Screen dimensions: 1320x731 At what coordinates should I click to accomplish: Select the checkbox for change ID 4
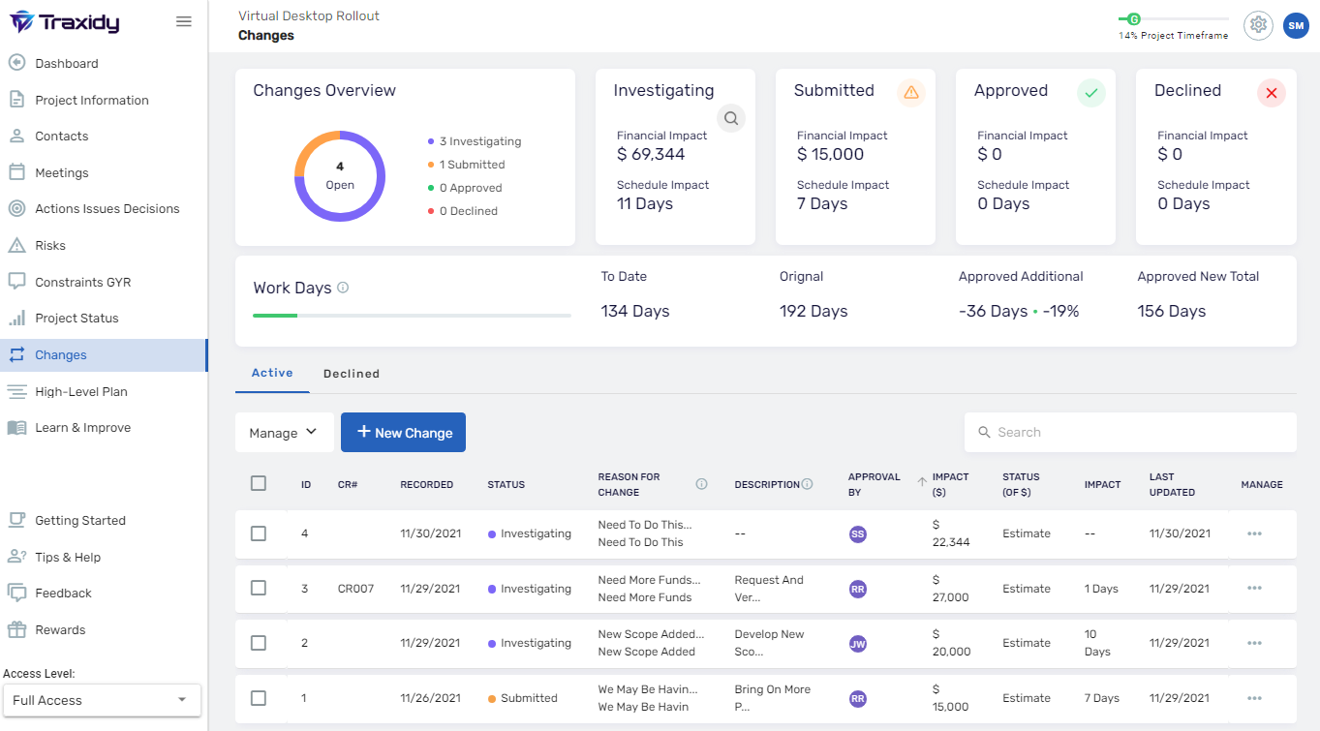[x=258, y=533]
